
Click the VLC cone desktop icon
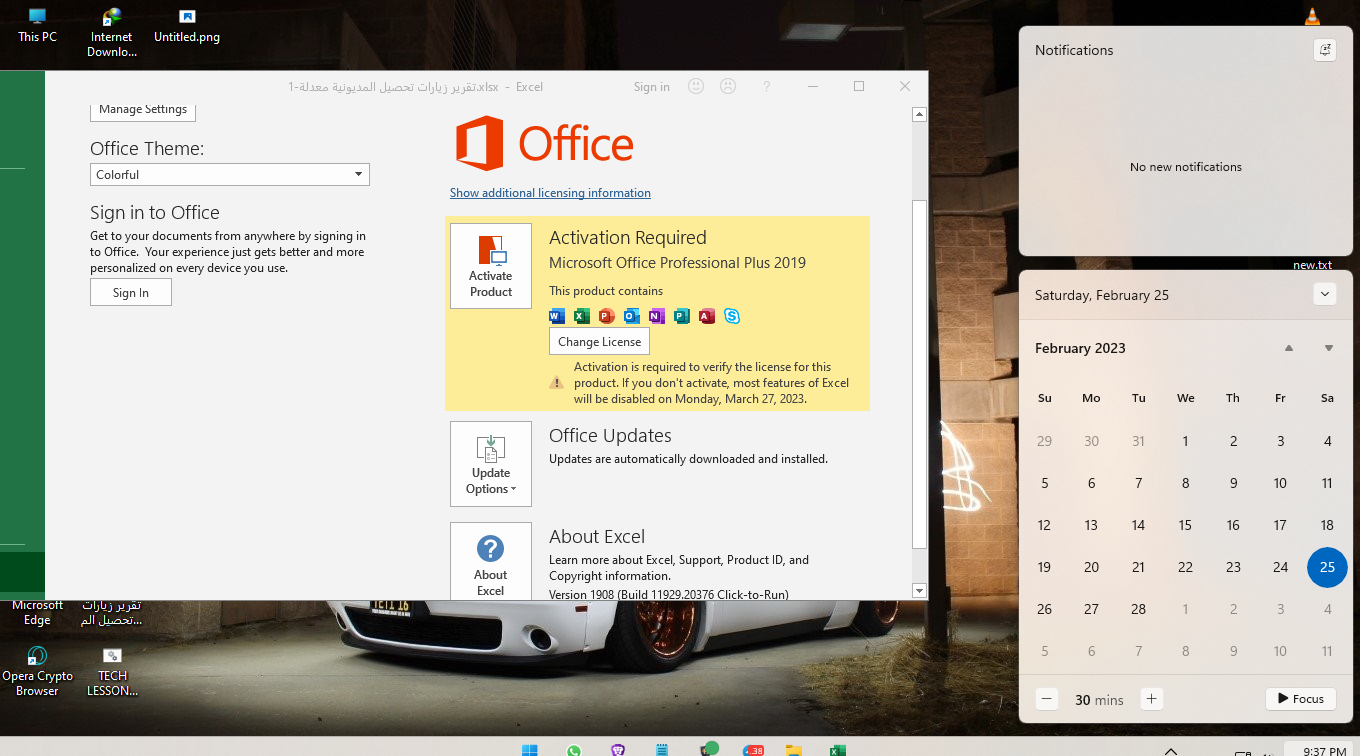coord(1312,15)
